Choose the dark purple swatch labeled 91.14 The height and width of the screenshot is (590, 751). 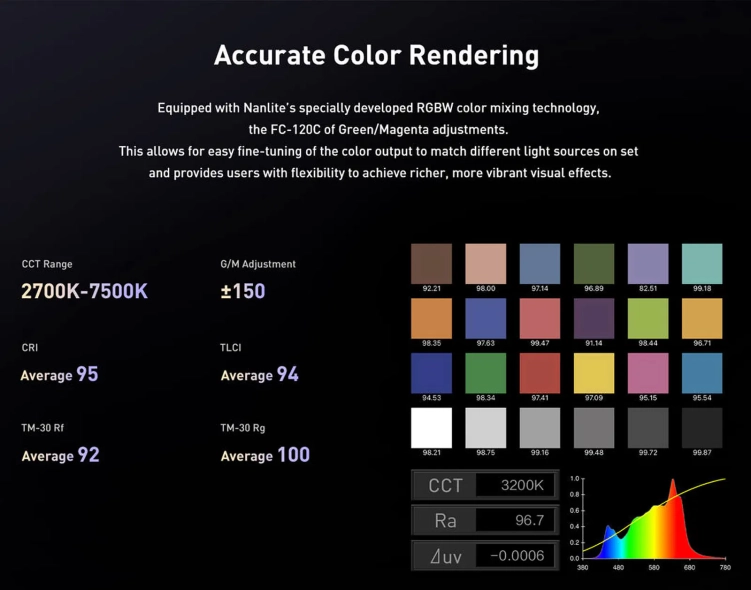[x=594, y=317]
